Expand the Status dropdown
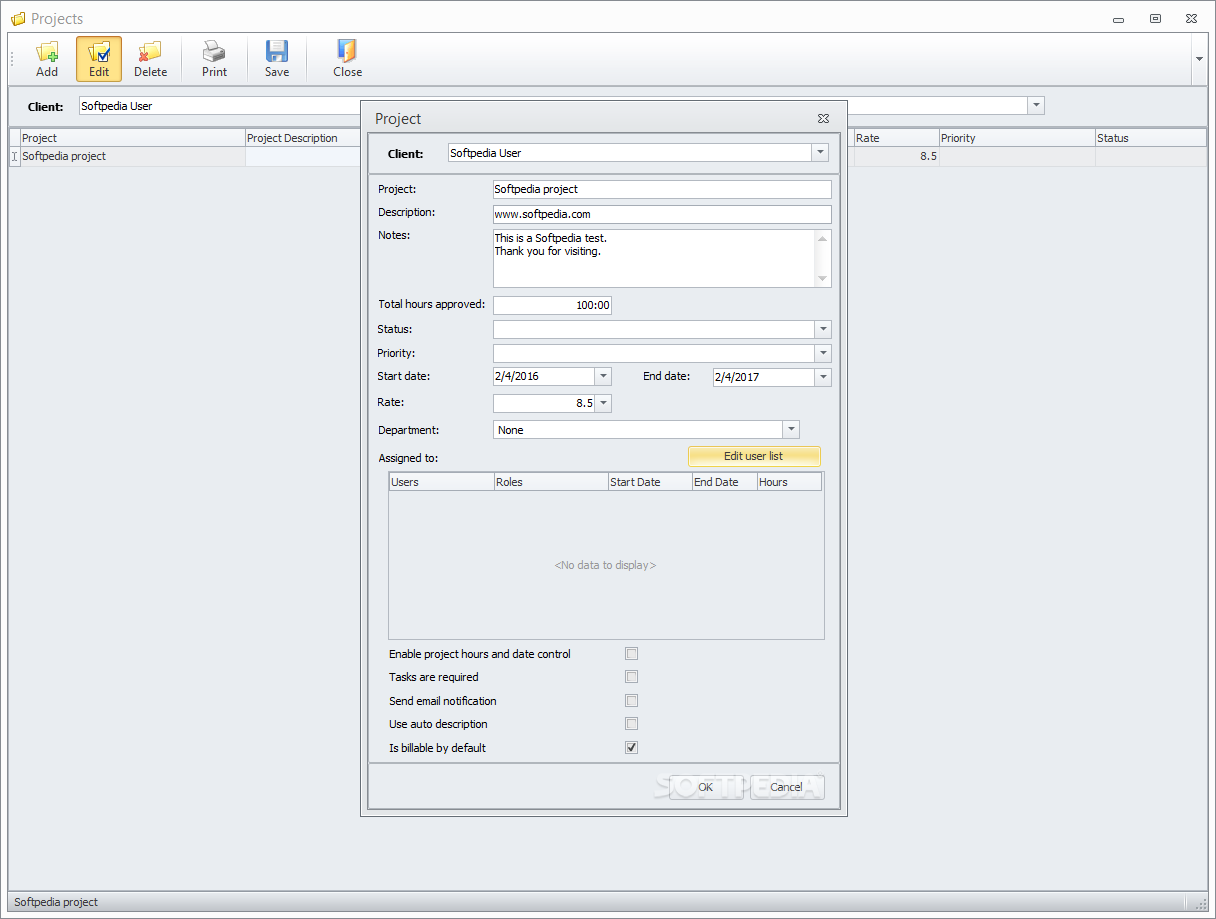 point(823,329)
